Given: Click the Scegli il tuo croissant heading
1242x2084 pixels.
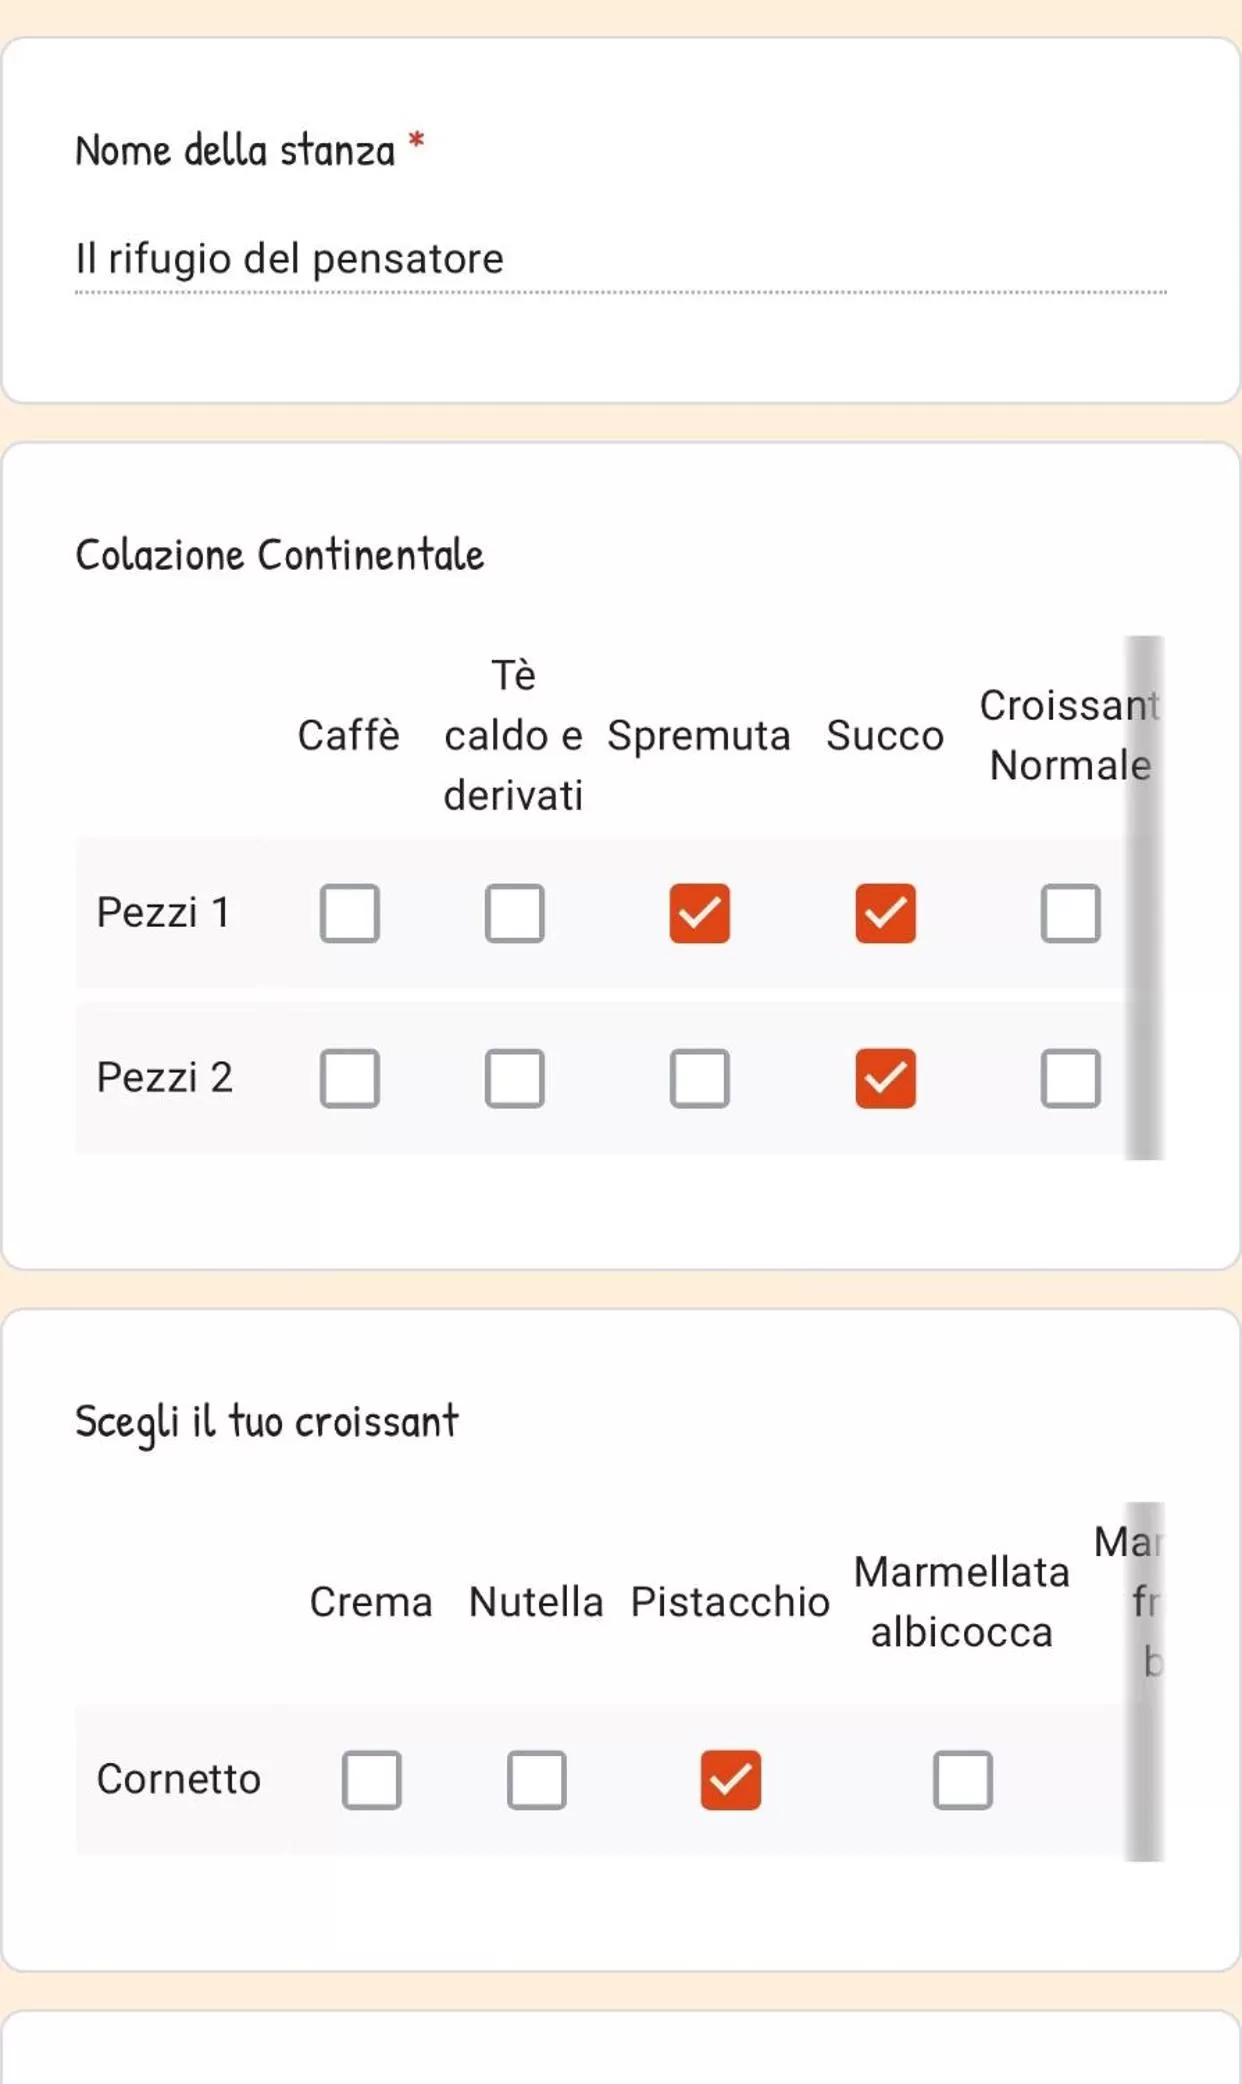Looking at the screenshot, I should (267, 1421).
